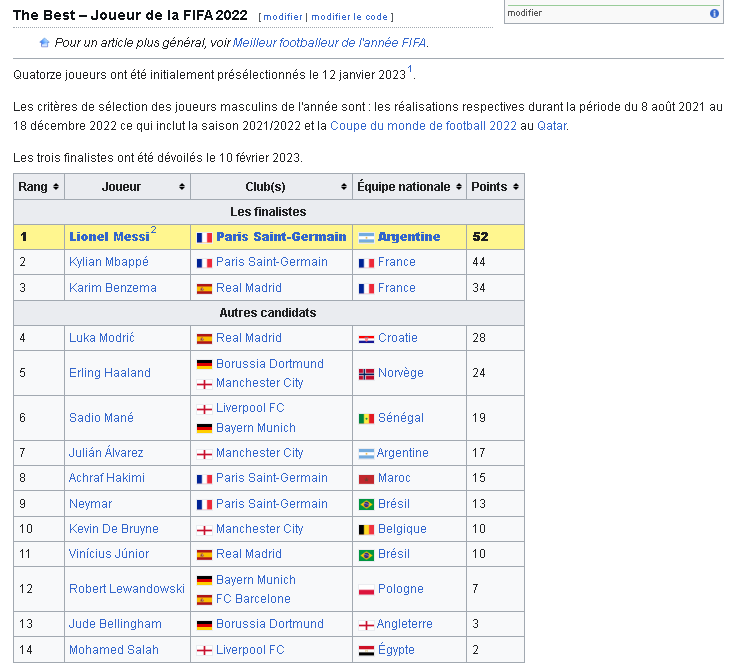This screenshot has height=669, width=737.
Task: Open the Égypte national team link
Action: point(396,649)
